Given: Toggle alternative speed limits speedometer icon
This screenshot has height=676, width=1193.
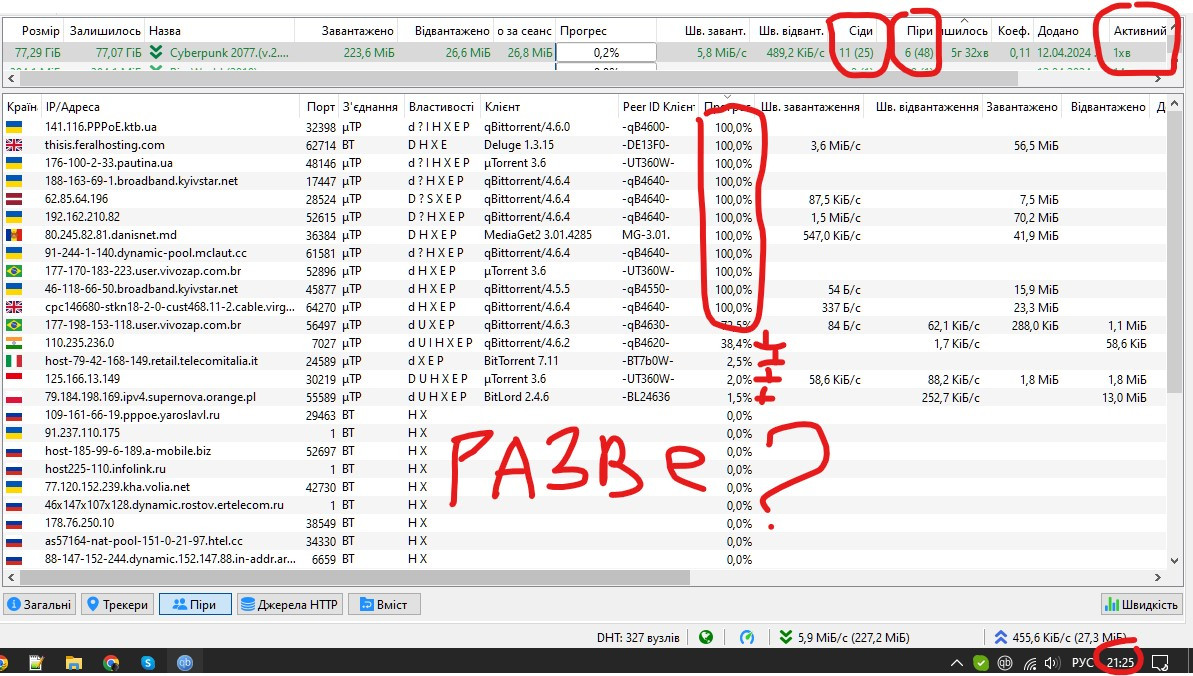Looking at the screenshot, I should pyautogui.click(x=746, y=637).
